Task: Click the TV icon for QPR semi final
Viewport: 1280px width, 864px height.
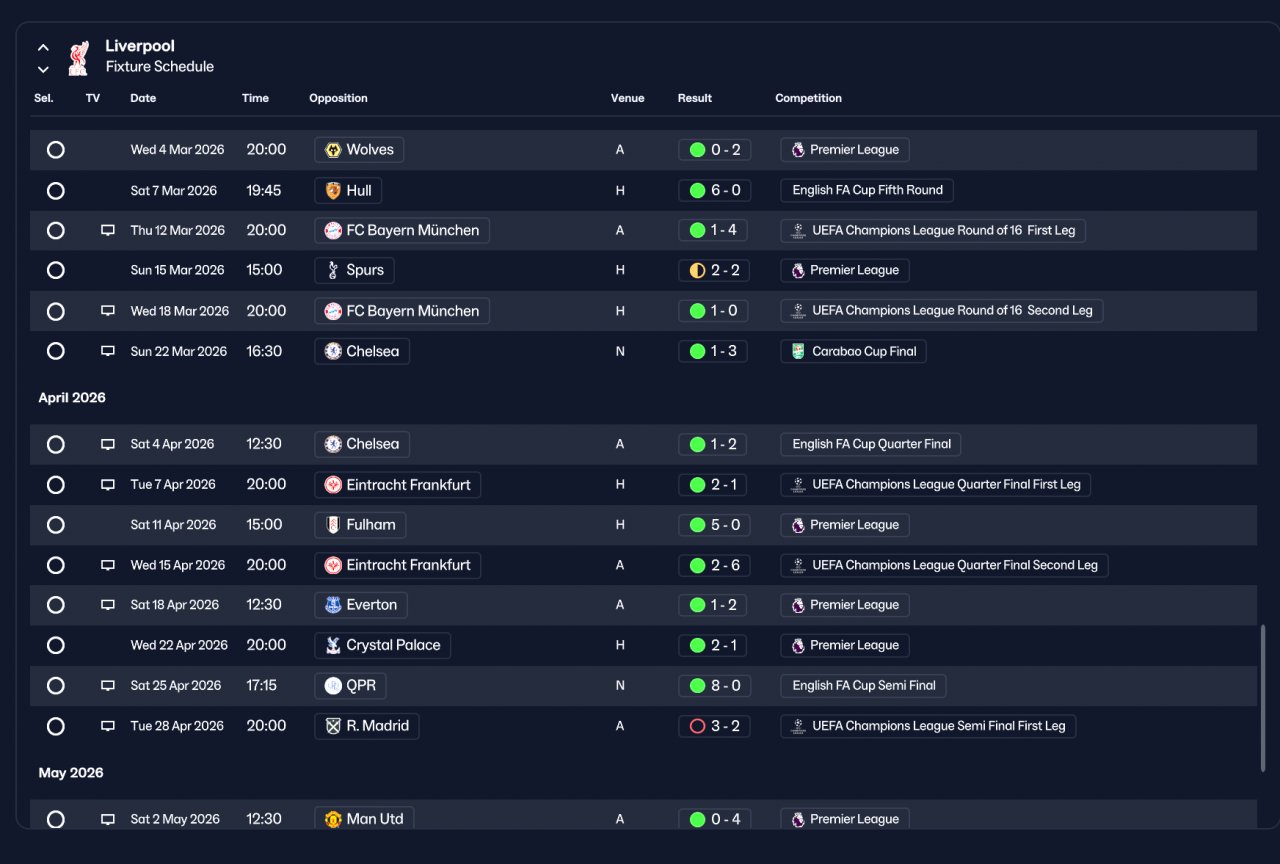Action: click(x=108, y=686)
